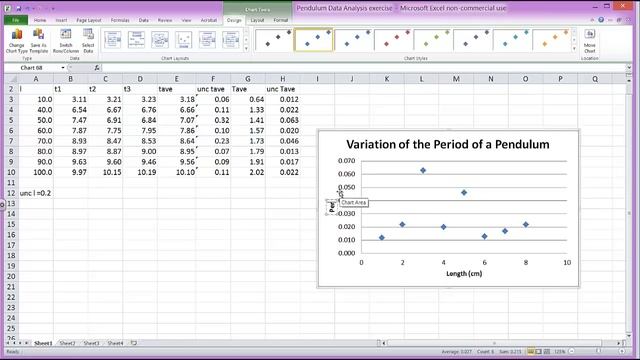Open Customize Quick Access Toolbar dropdown
This screenshot has height=360, width=640.
[53, 9]
